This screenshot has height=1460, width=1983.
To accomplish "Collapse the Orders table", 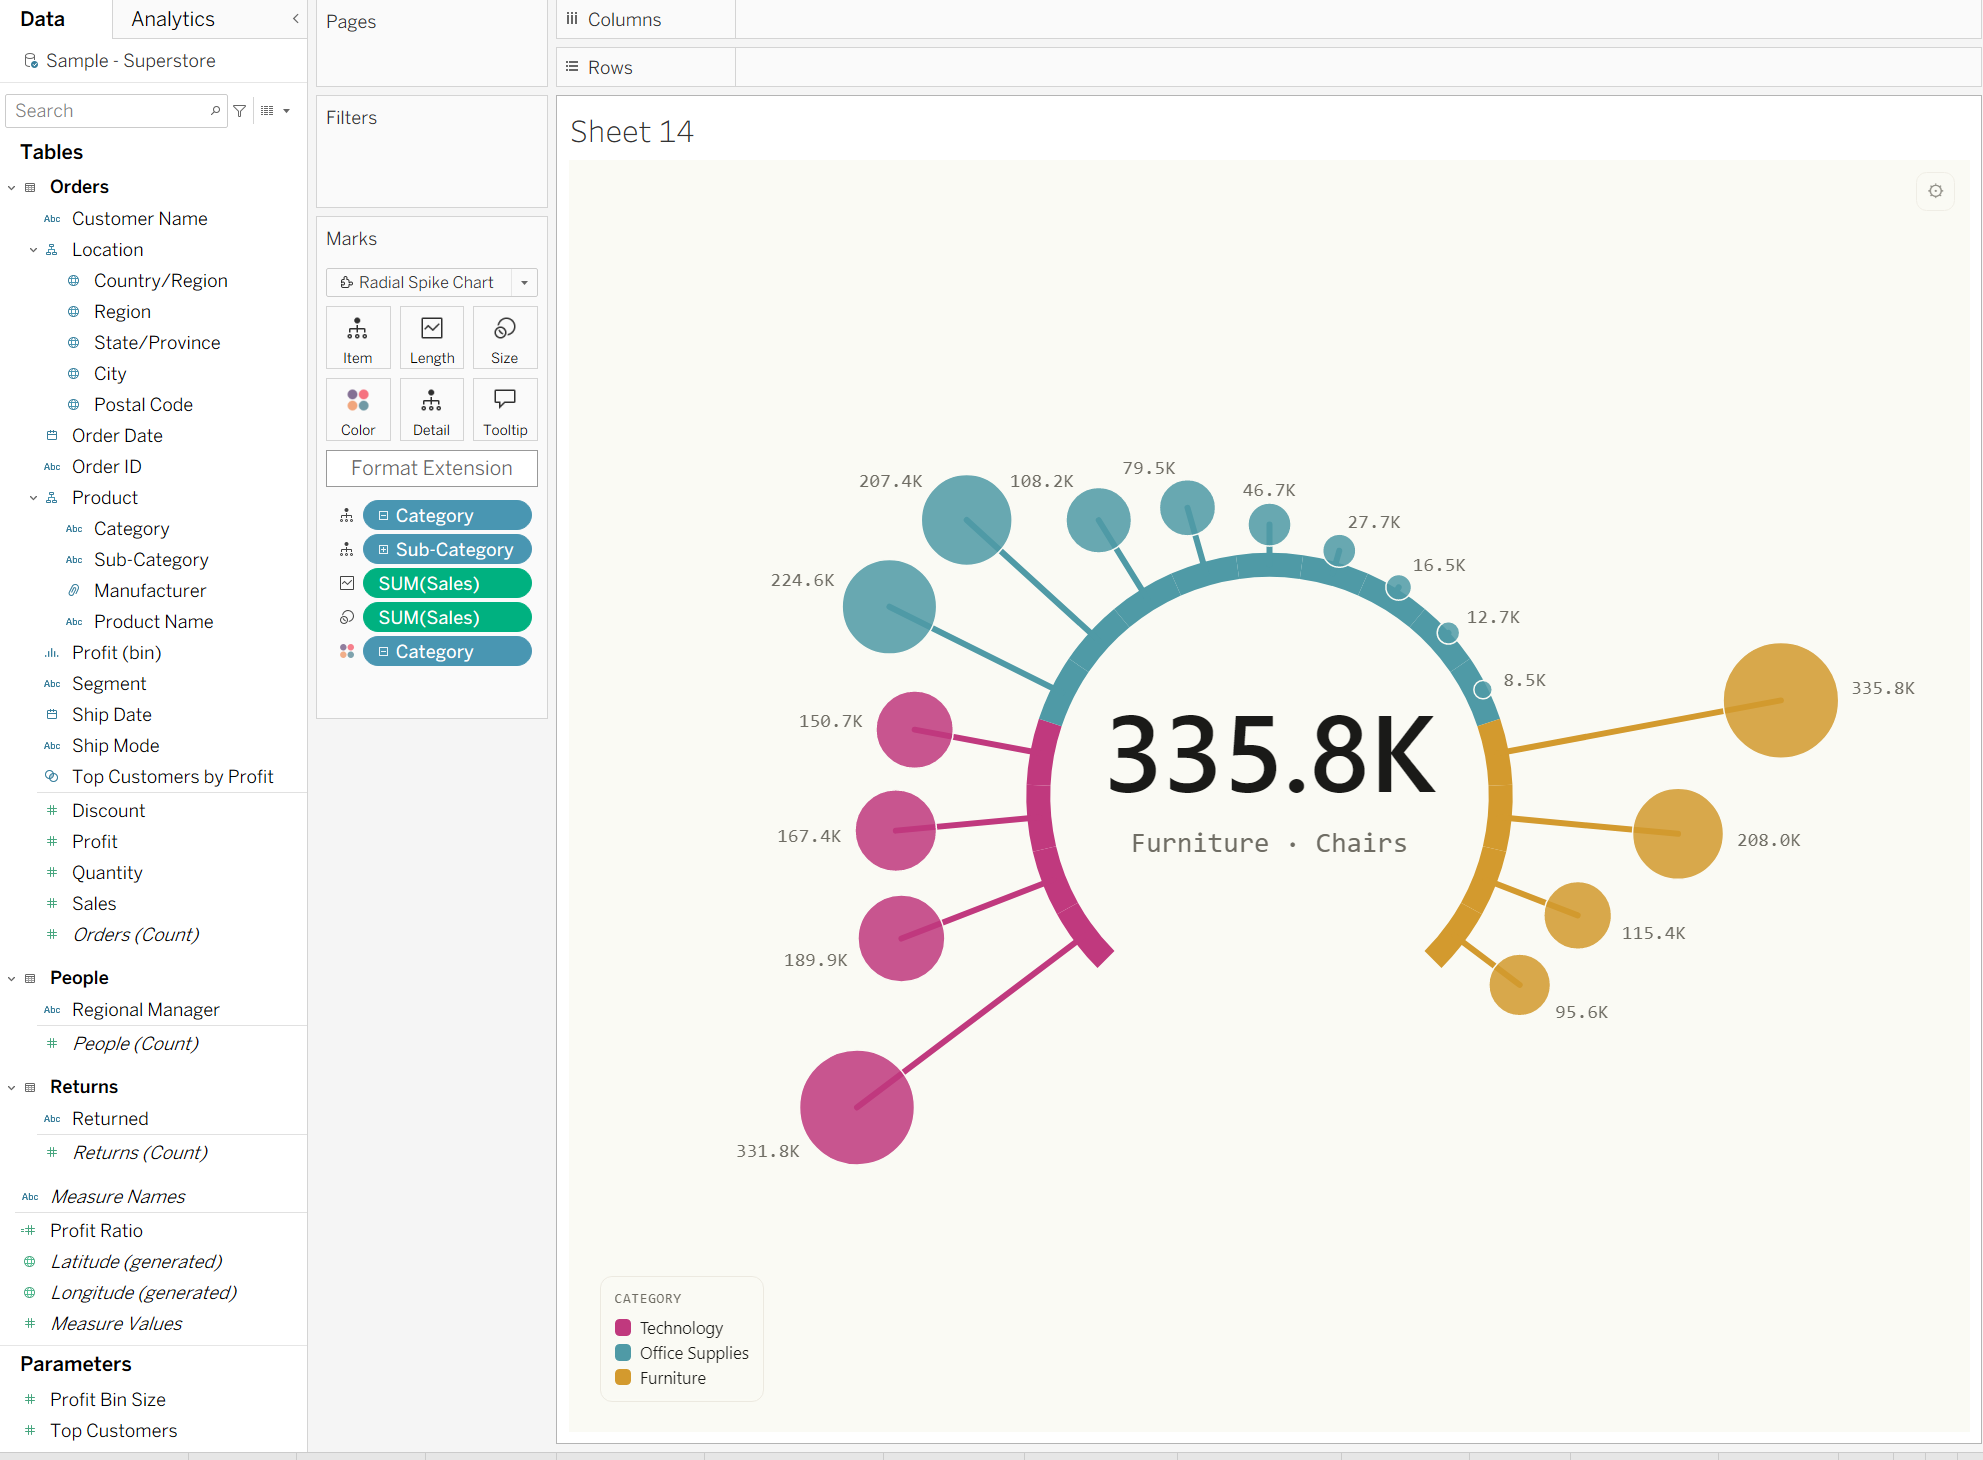I will [12, 187].
